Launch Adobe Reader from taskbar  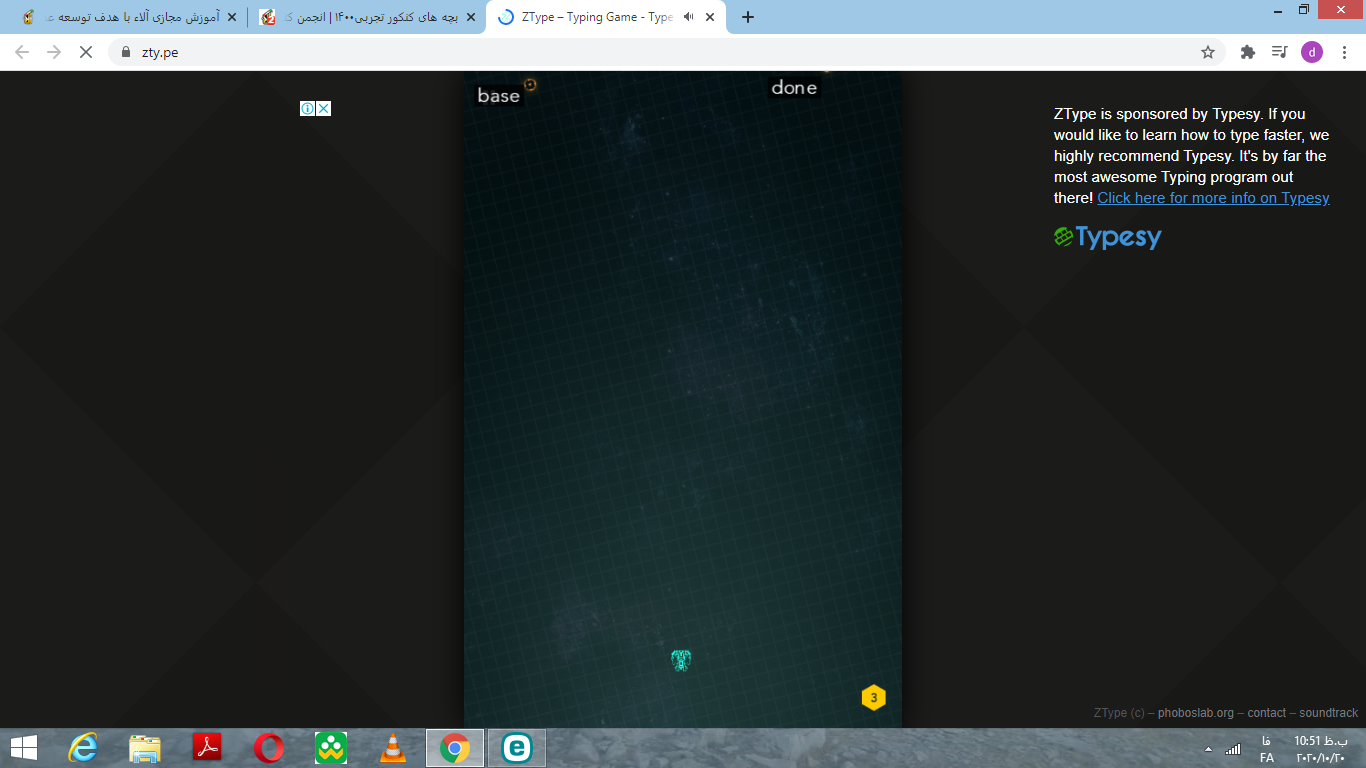207,748
